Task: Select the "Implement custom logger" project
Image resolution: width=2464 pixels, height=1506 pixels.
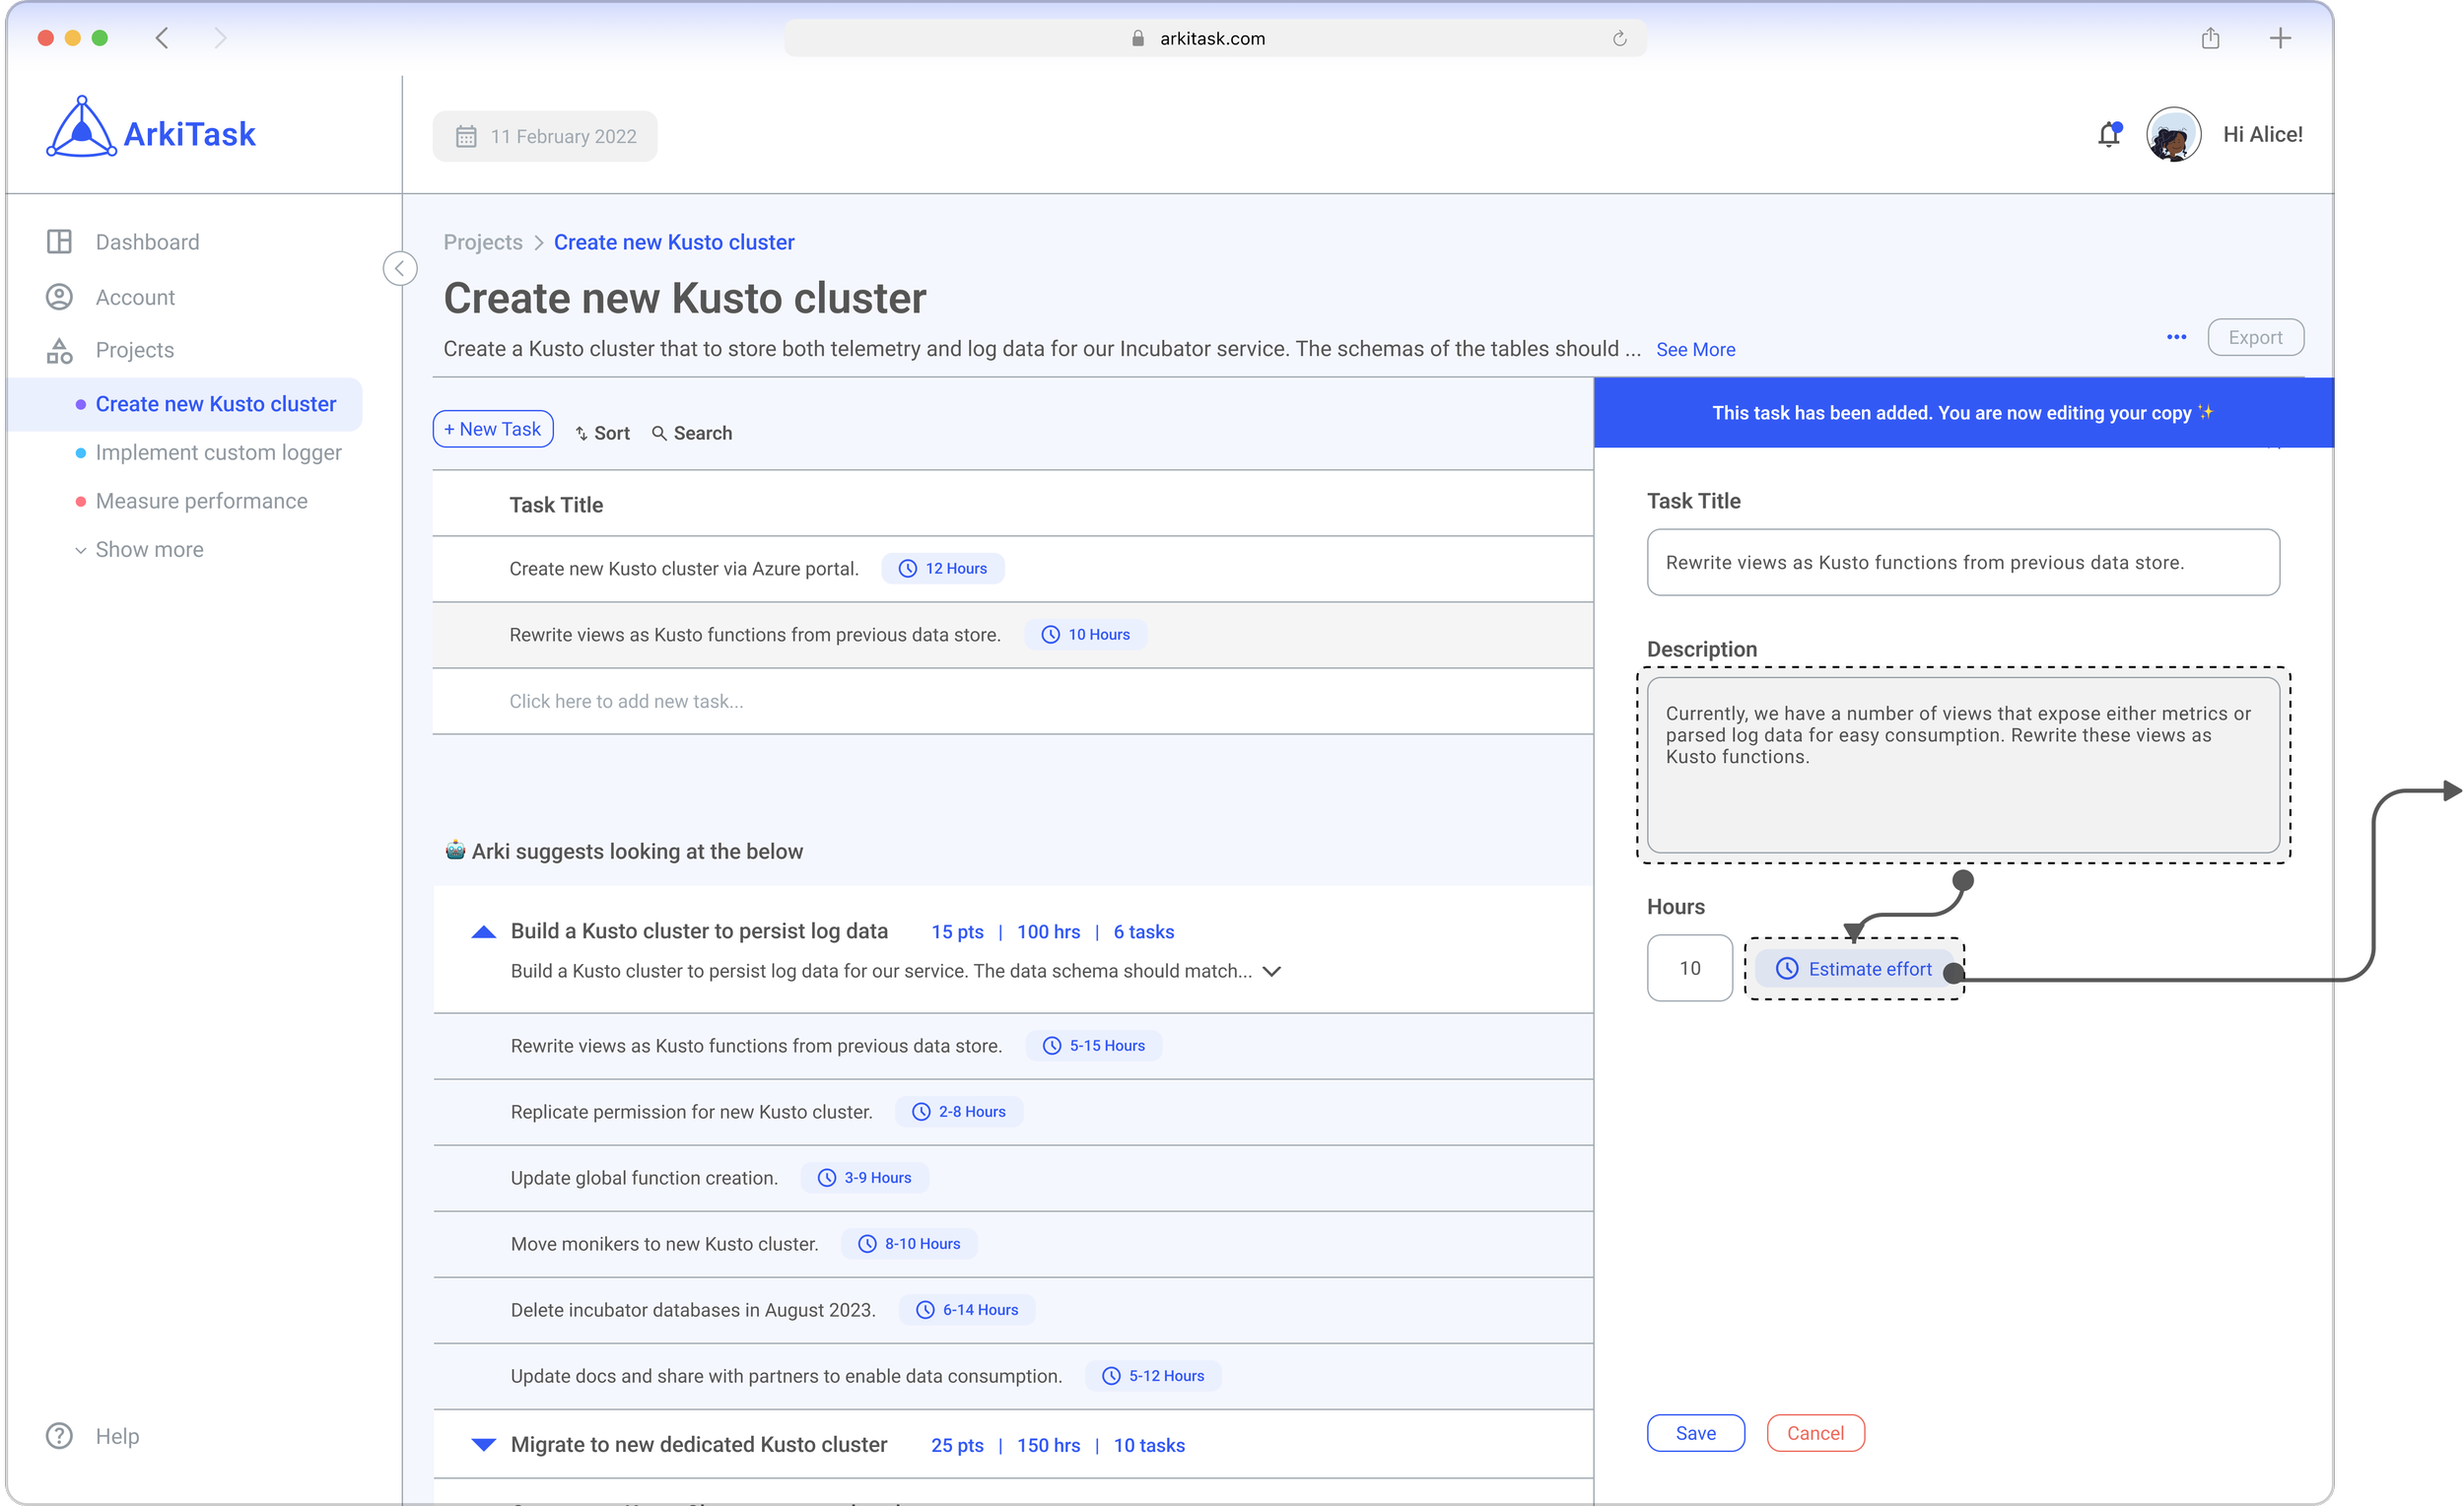Action: click(x=218, y=453)
